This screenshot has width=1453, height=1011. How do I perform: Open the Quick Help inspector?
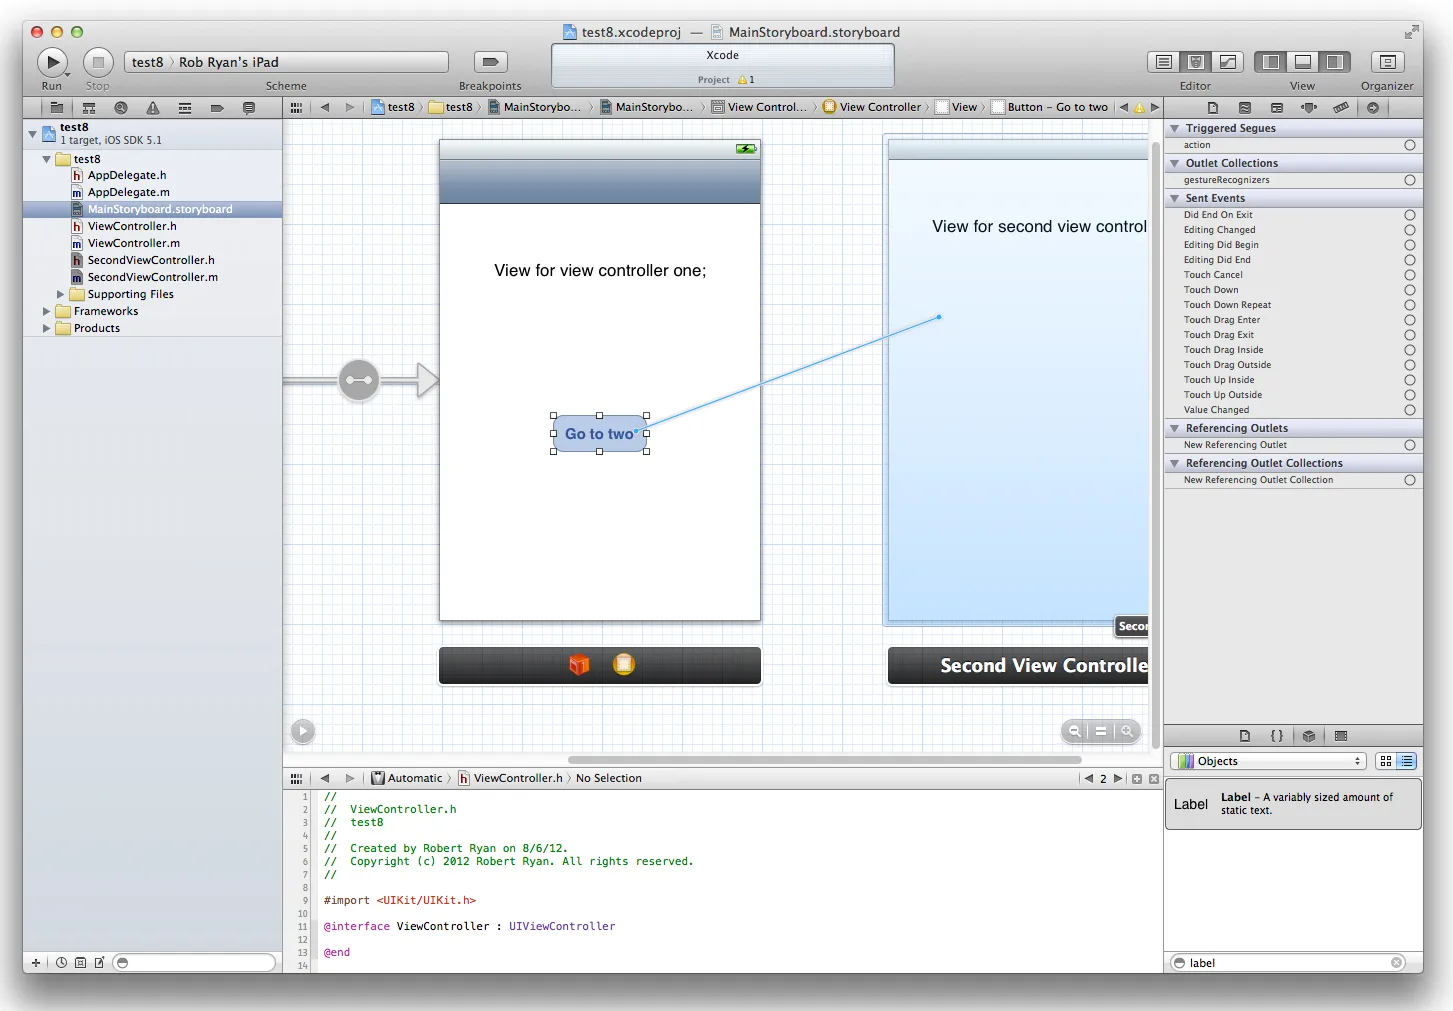[1245, 108]
